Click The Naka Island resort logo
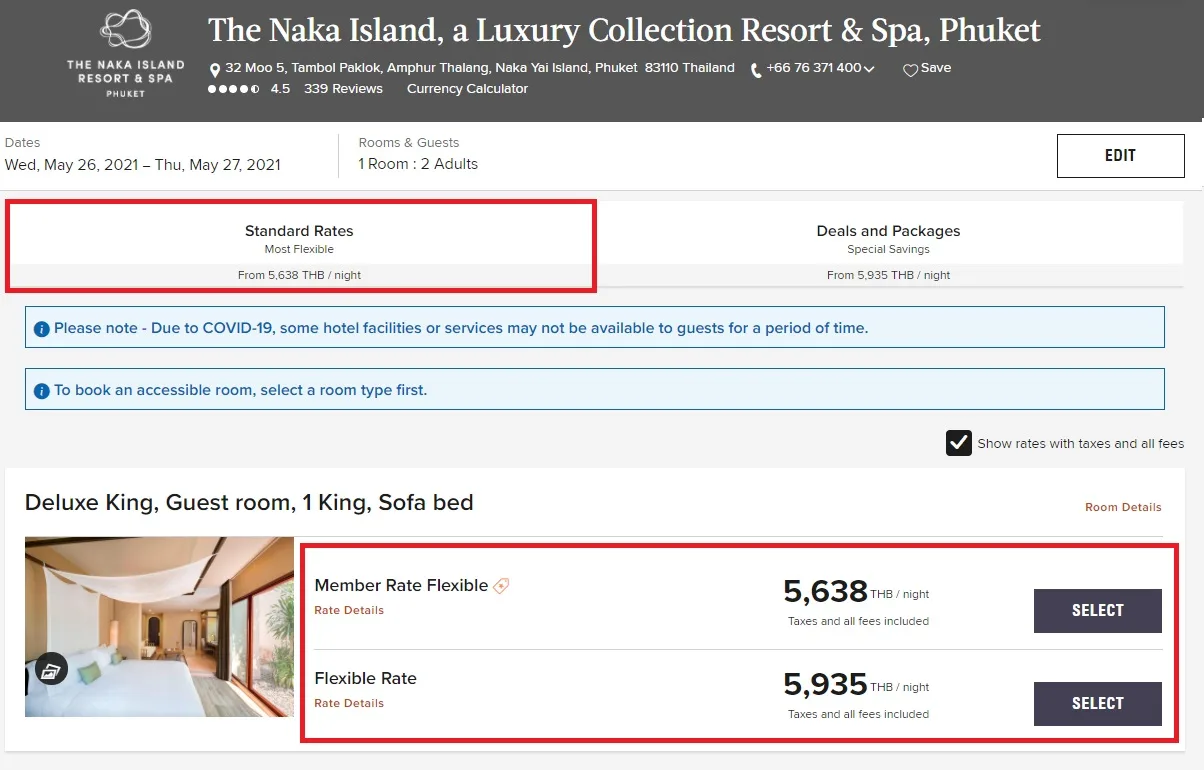1204x770 pixels. pyautogui.click(x=126, y=53)
